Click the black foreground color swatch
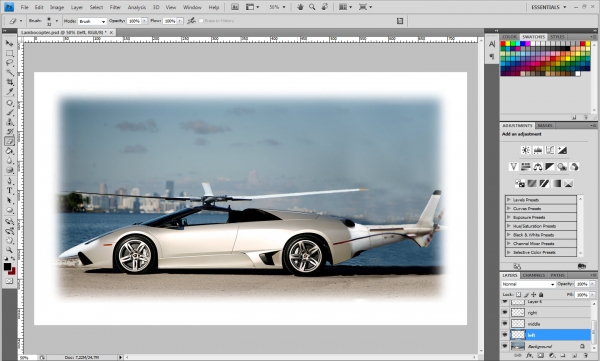This screenshot has height=361, width=600. [7, 267]
